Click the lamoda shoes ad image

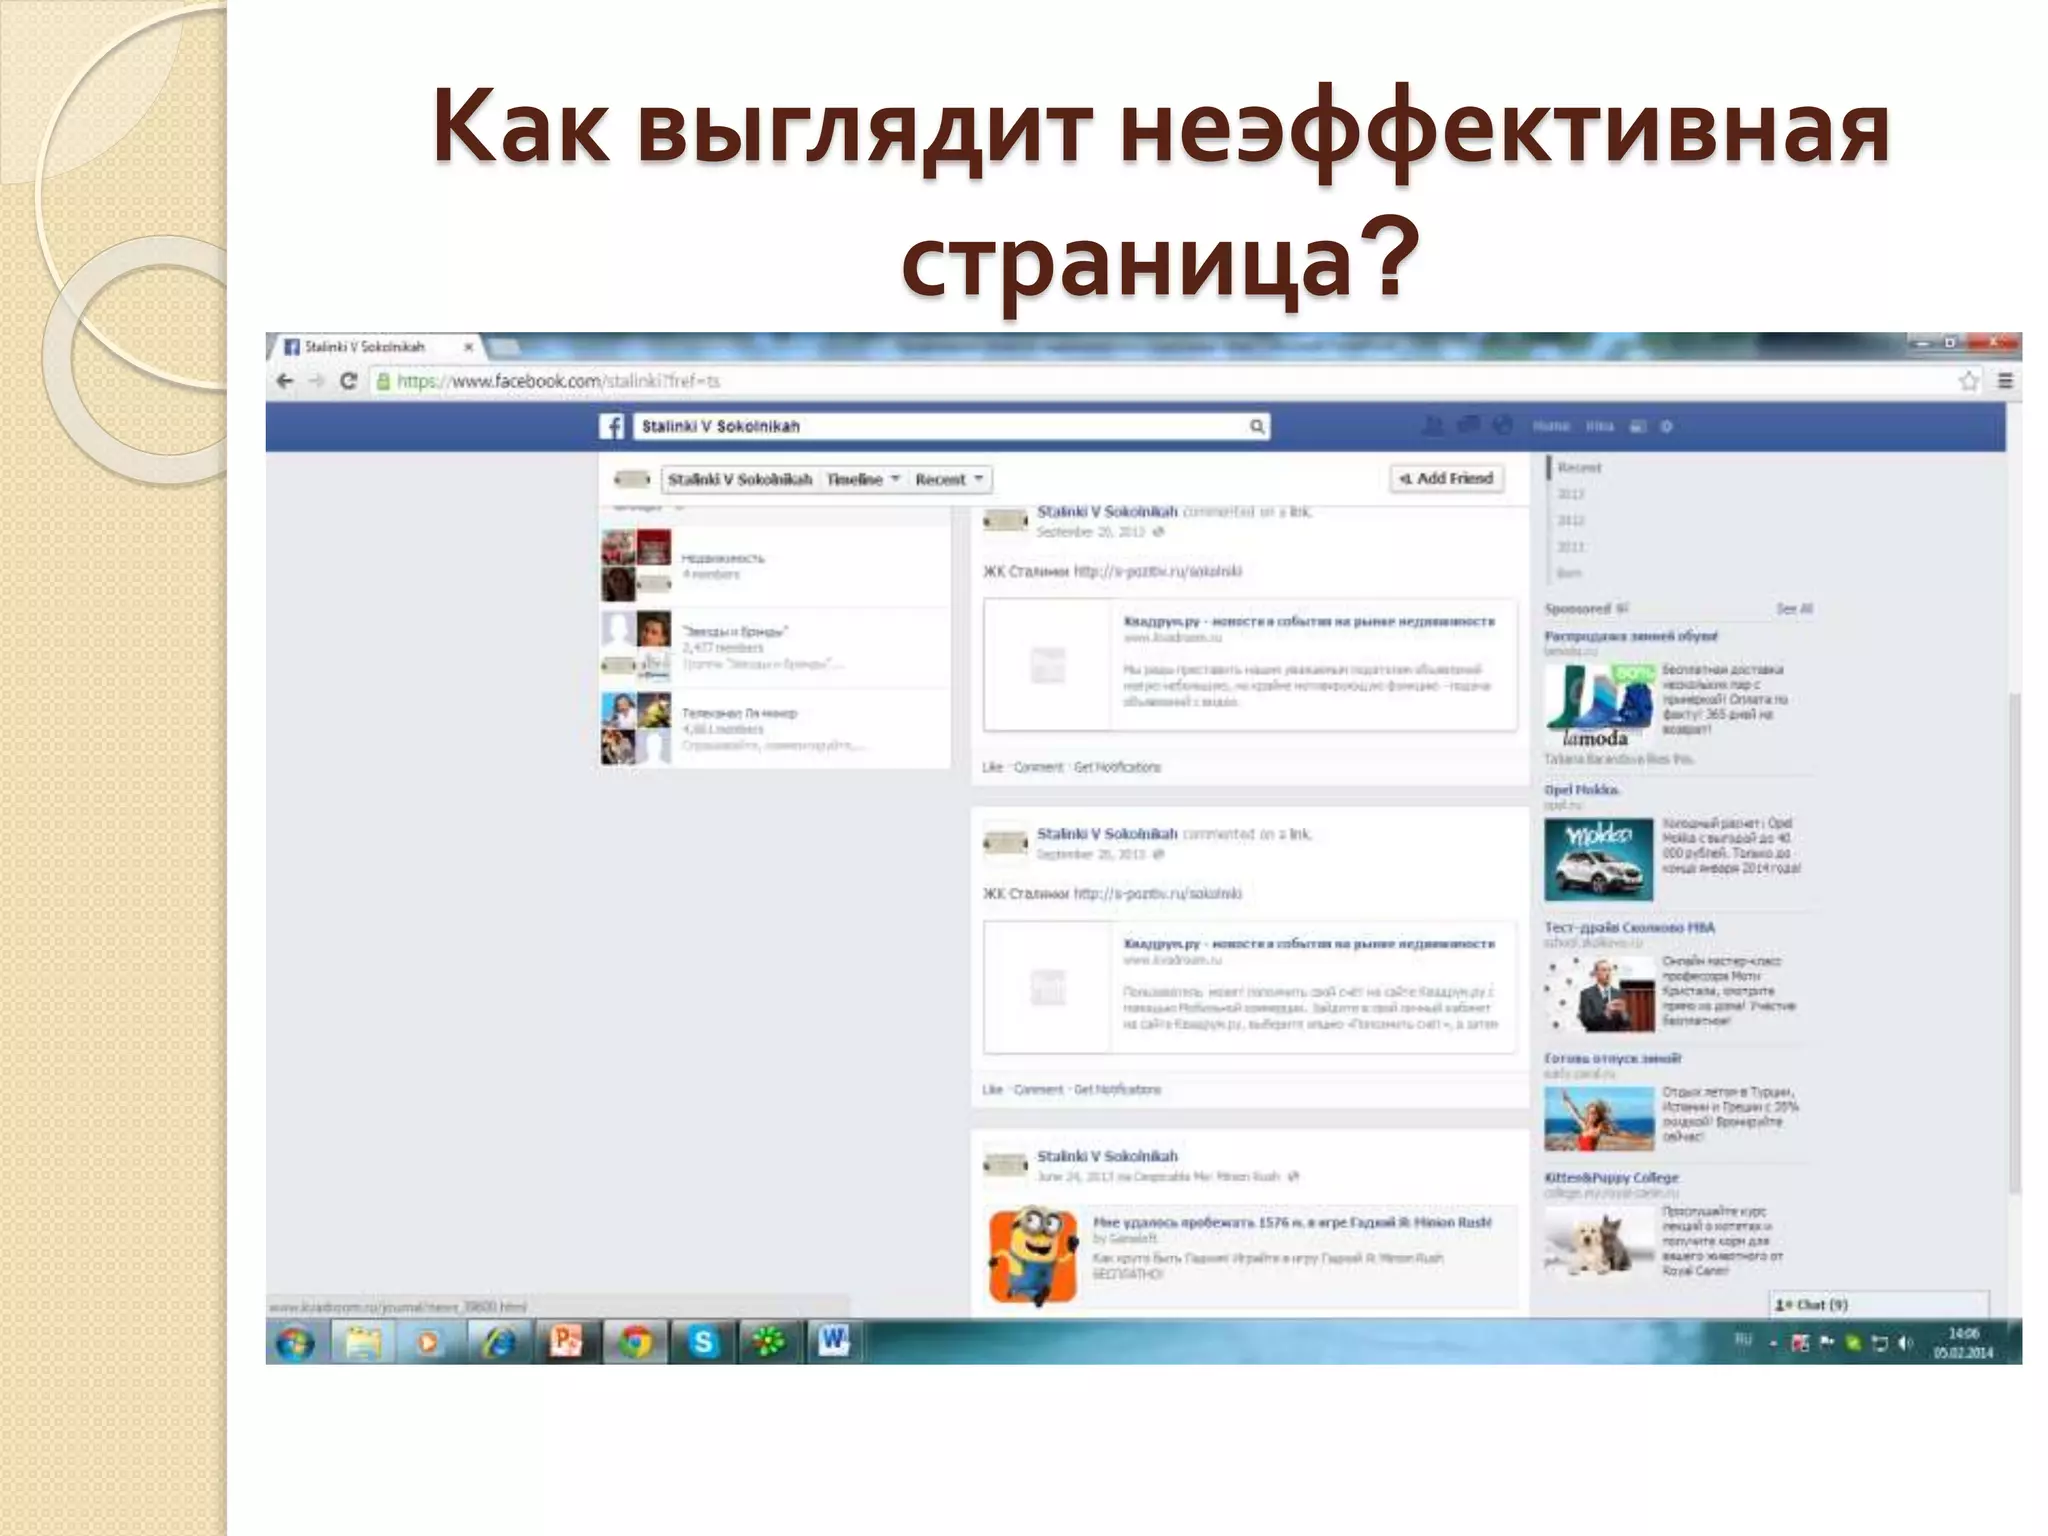tap(1598, 705)
